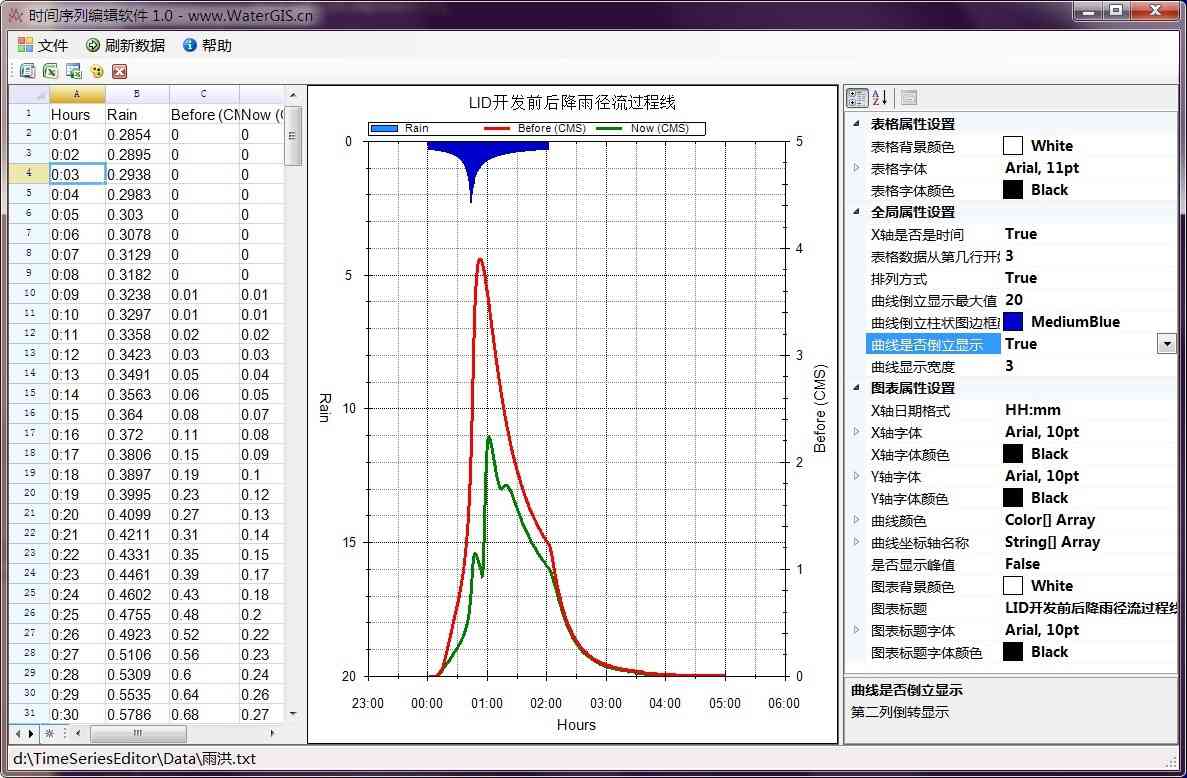Click the X轴日期格式 HH:mm value
The height and width of the screenshot is (778, 1187).
[1033, 409]
